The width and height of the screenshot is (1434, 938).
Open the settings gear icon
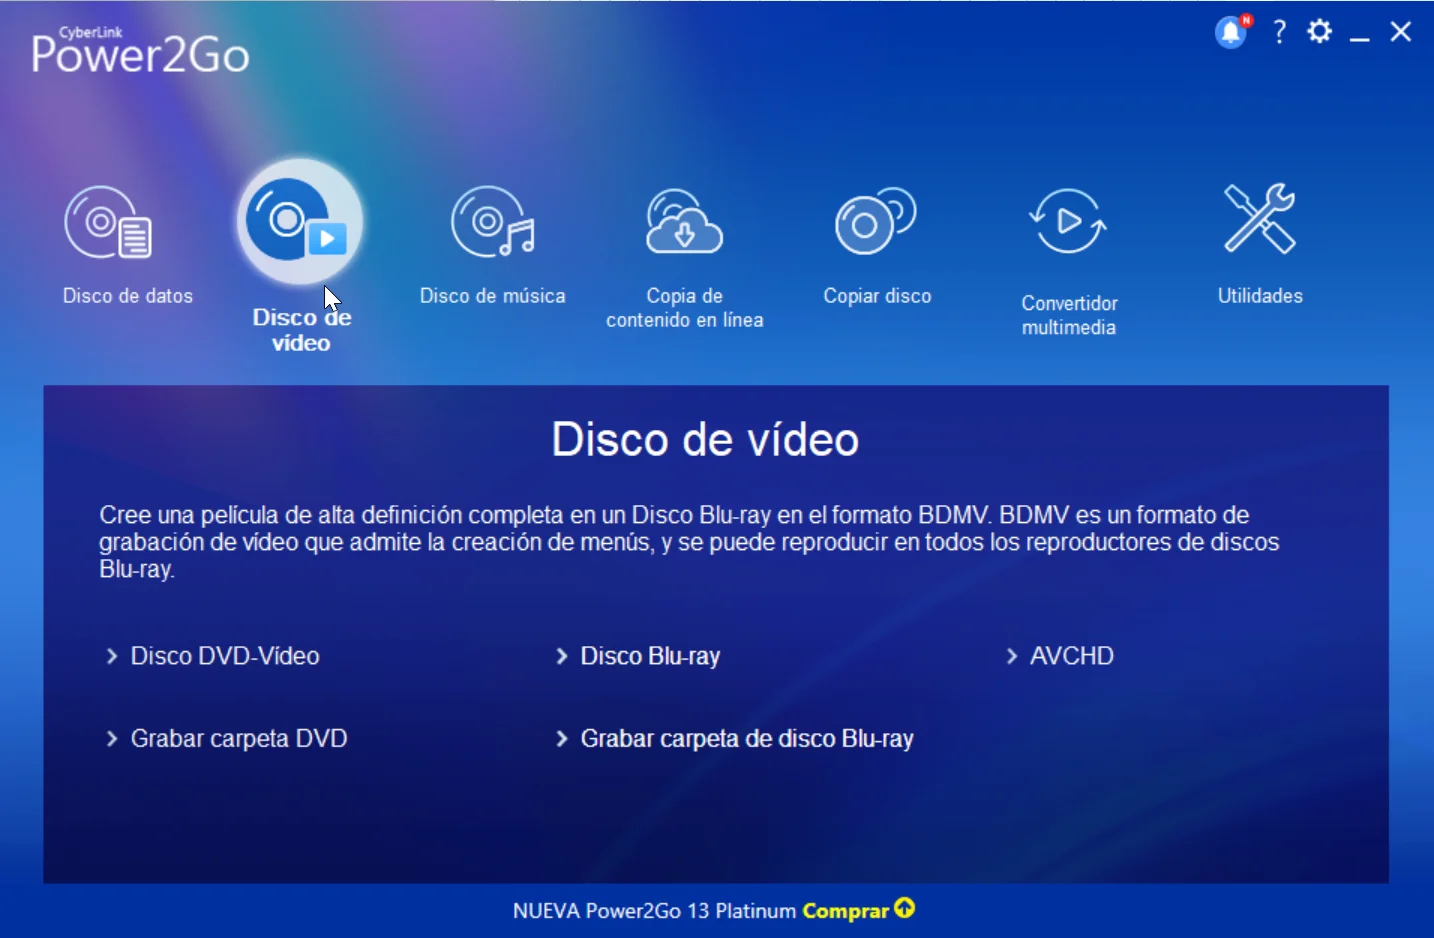tap(1319, 31)
